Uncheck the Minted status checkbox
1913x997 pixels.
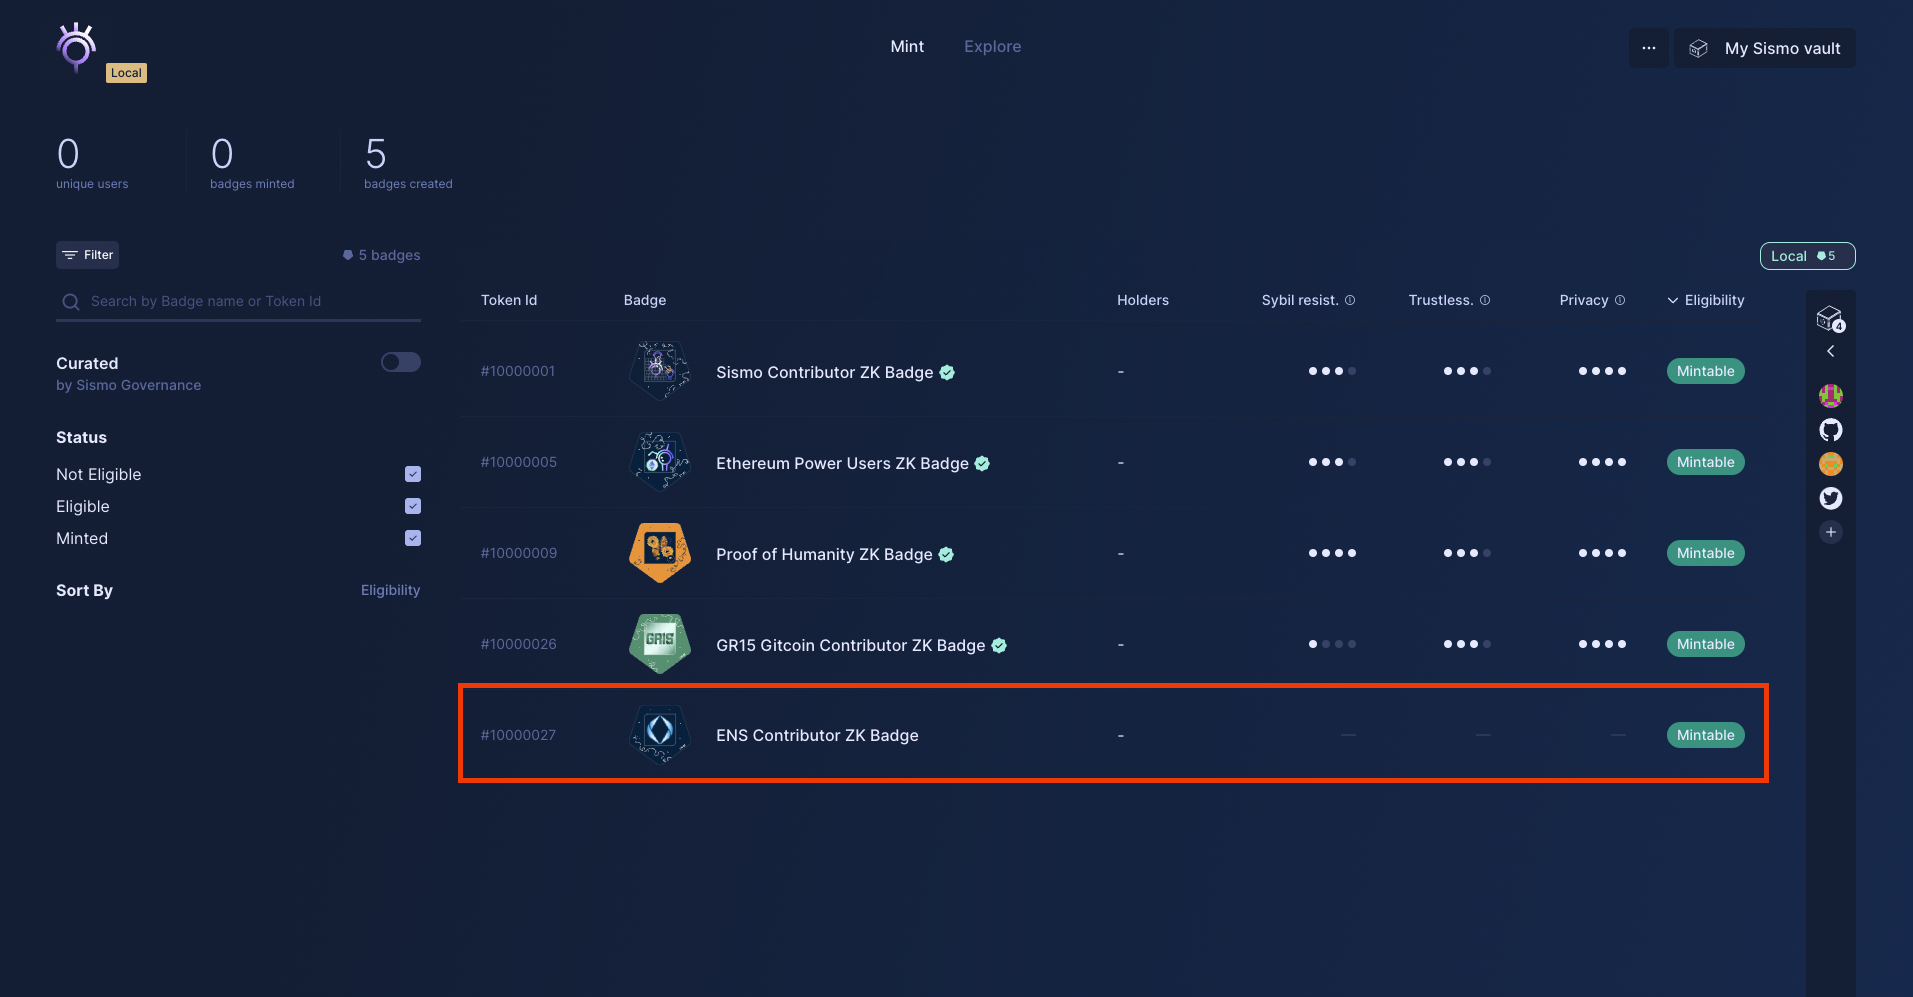[x=413, y=538]
